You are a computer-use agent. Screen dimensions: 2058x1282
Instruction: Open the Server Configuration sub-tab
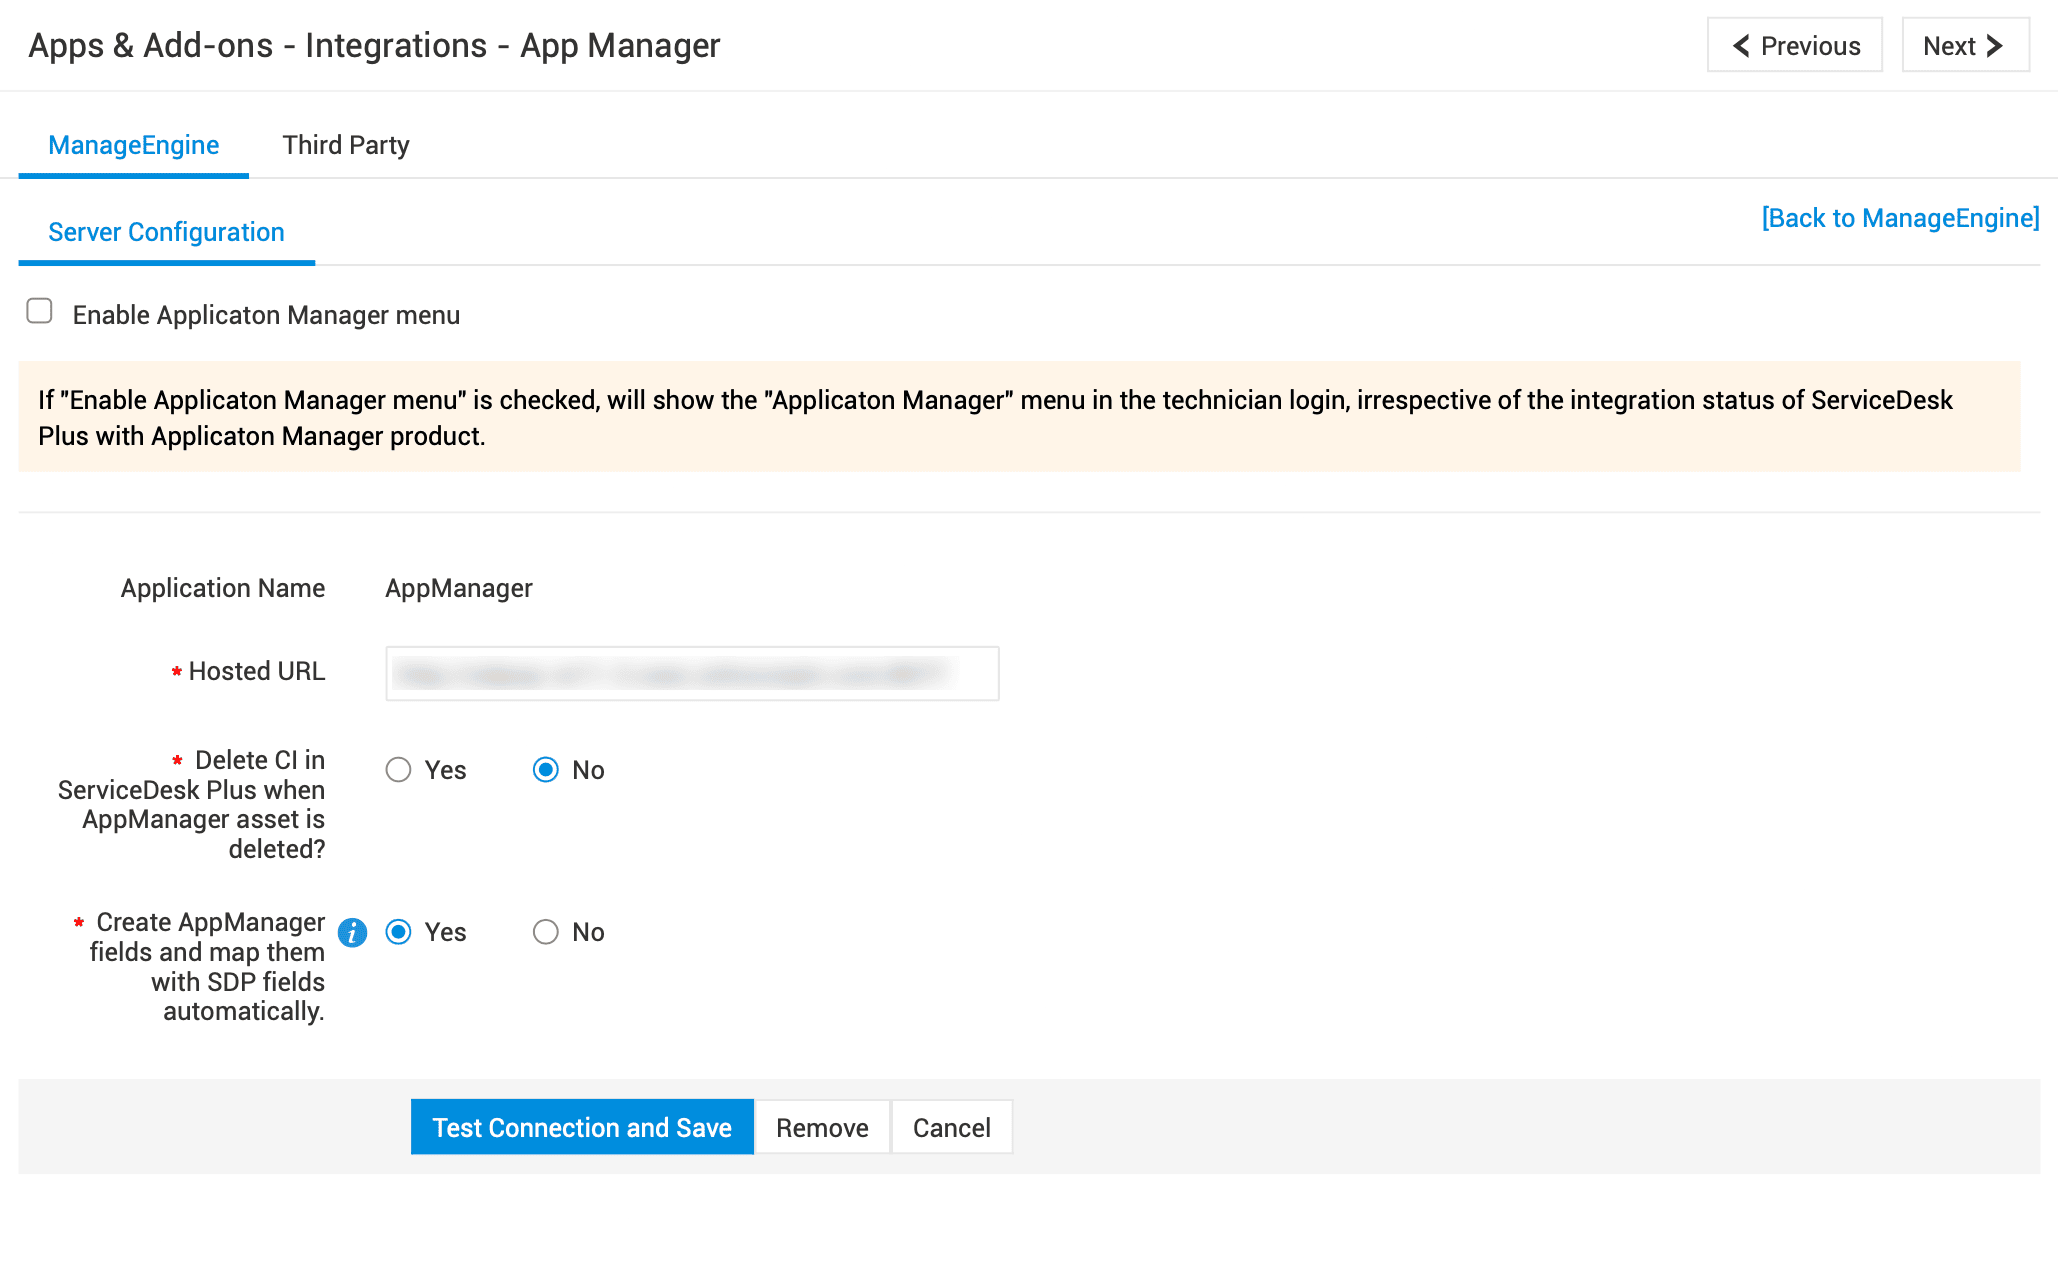tap(166, 232)
